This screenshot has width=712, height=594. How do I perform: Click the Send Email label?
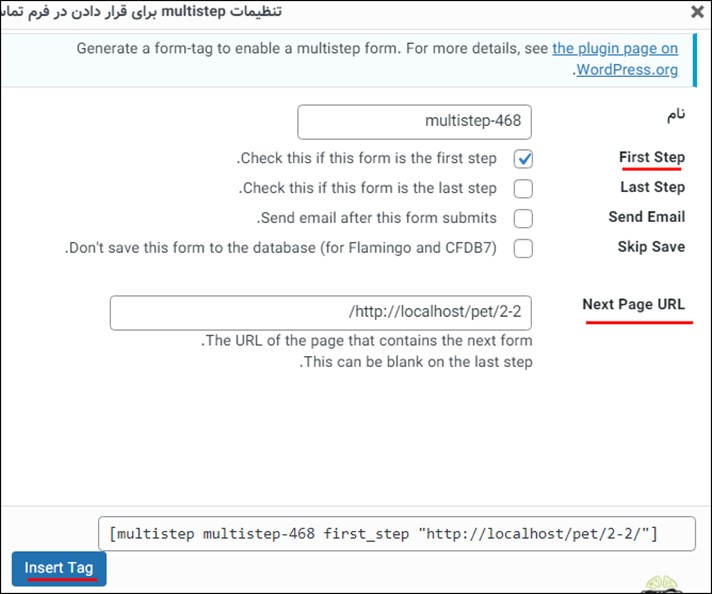pyautogui.click(x=647, y=217)
